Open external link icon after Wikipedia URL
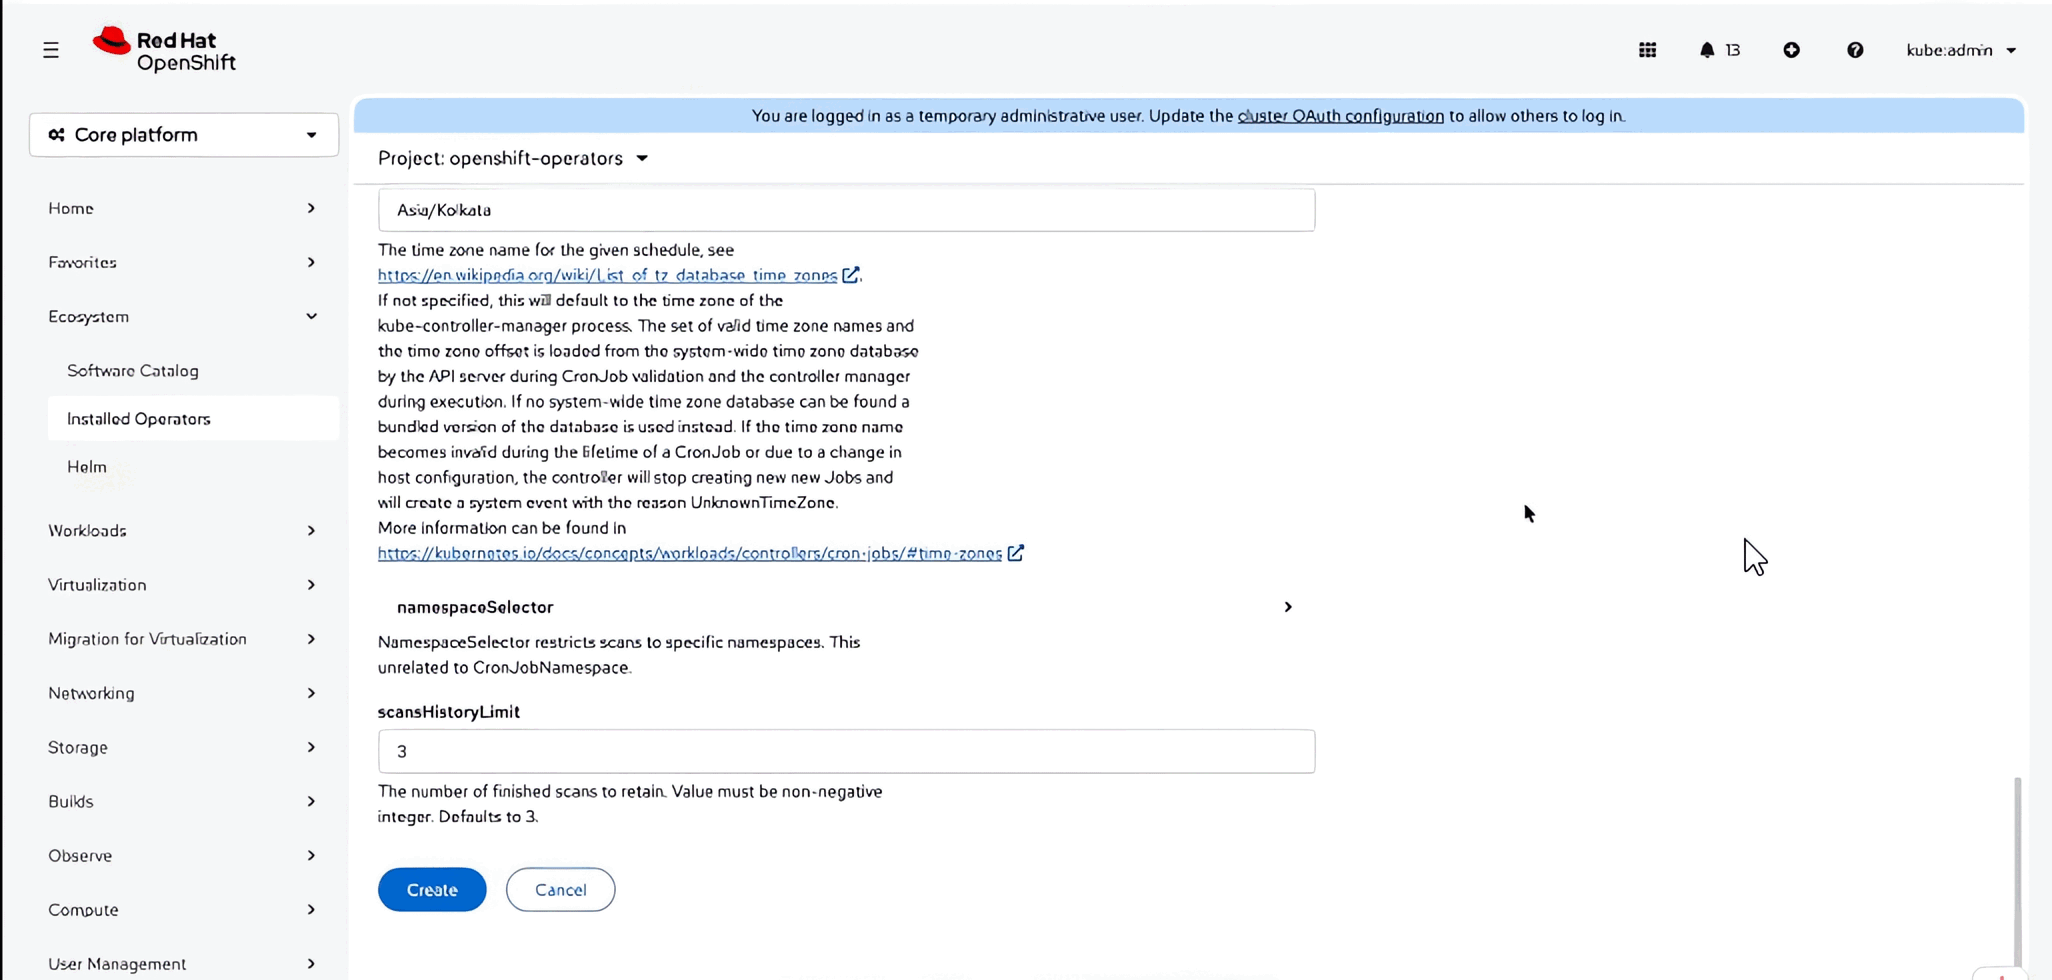The height and width of the screenshot is (980, 2052). click(x=850, y=275)
